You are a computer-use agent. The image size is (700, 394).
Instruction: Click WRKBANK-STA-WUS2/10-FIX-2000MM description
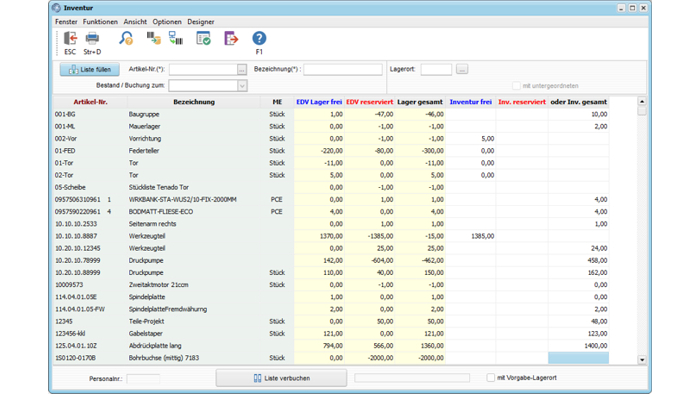click(x=183, y=199)
